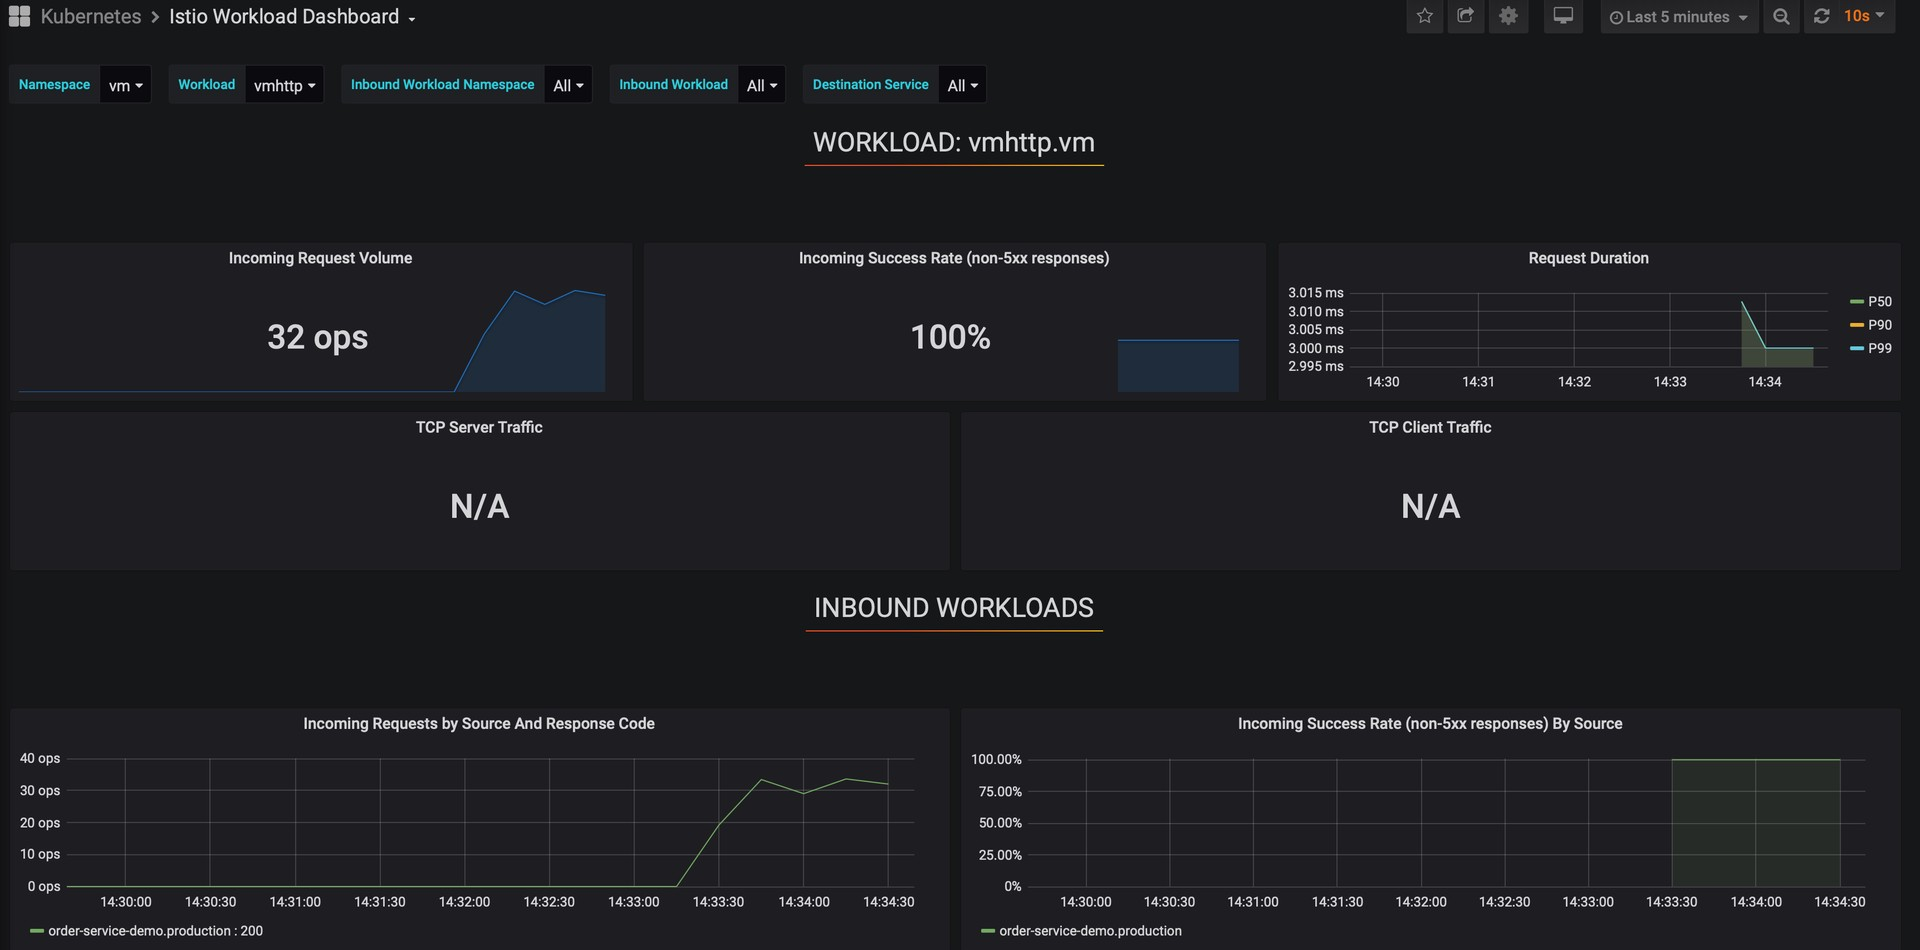Click the 14:34 tick on Request Duration graph
Viewport: 1920px width, 950px height.
click(x=1765, y=382)
